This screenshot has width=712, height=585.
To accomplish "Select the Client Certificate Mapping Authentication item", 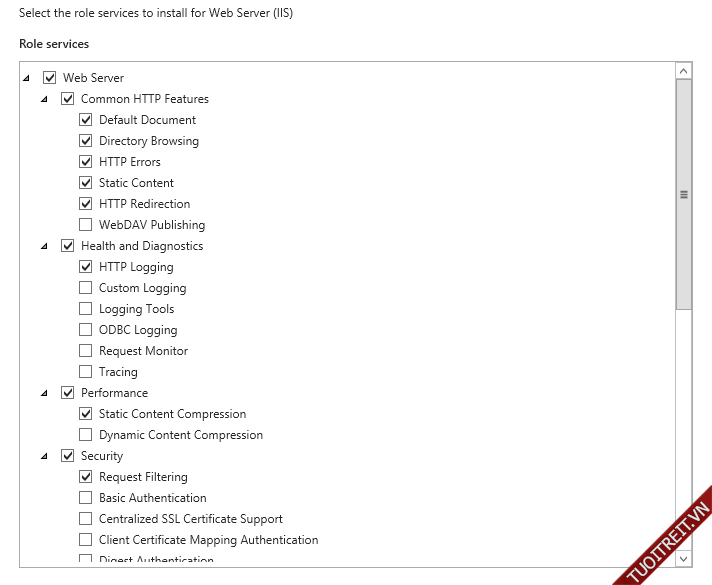I will 208,540.
